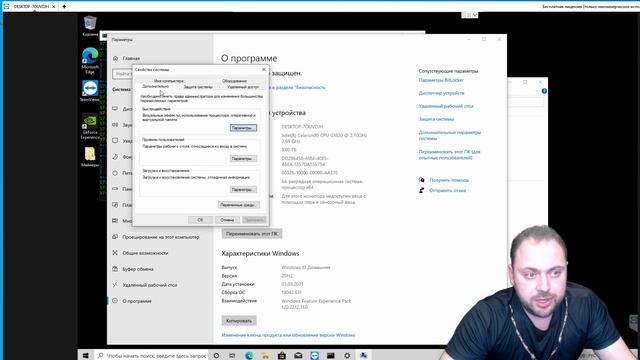The image size is (640, 360).
Task: Switch to Имя компьютера tab
Action: click(169, 81)
